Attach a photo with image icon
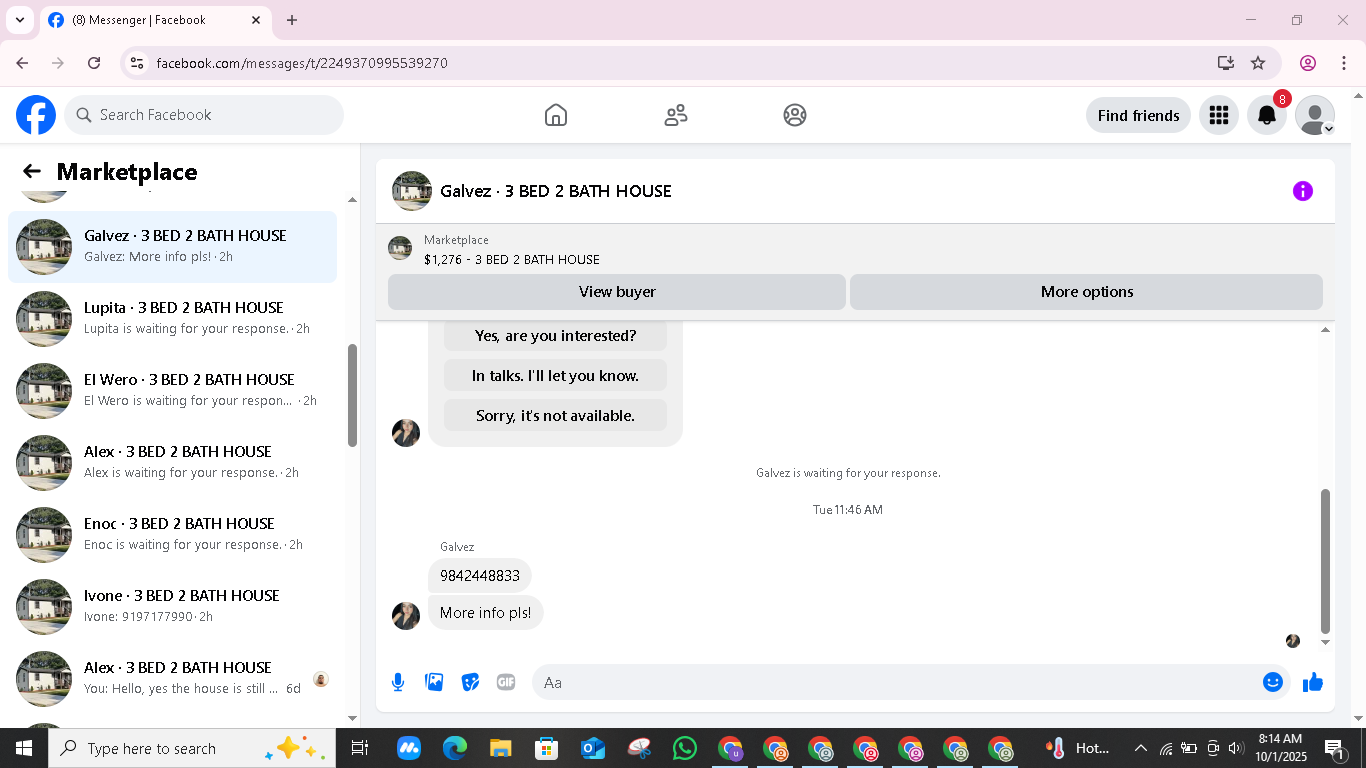Screen dimensions: 1366x768 [434, 682]
